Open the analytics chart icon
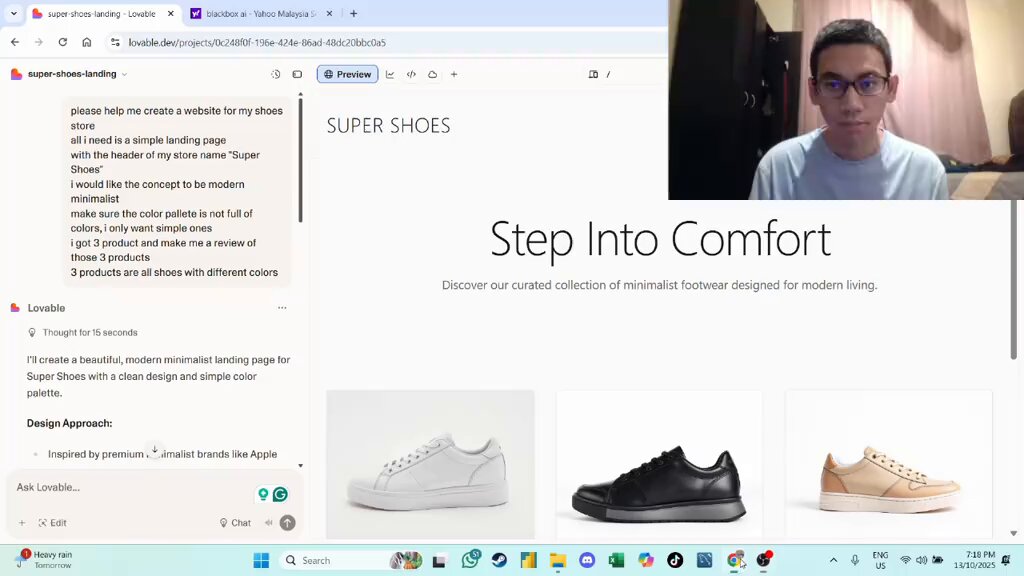The height and width of the screenshot is (576, 1024). 390,74
